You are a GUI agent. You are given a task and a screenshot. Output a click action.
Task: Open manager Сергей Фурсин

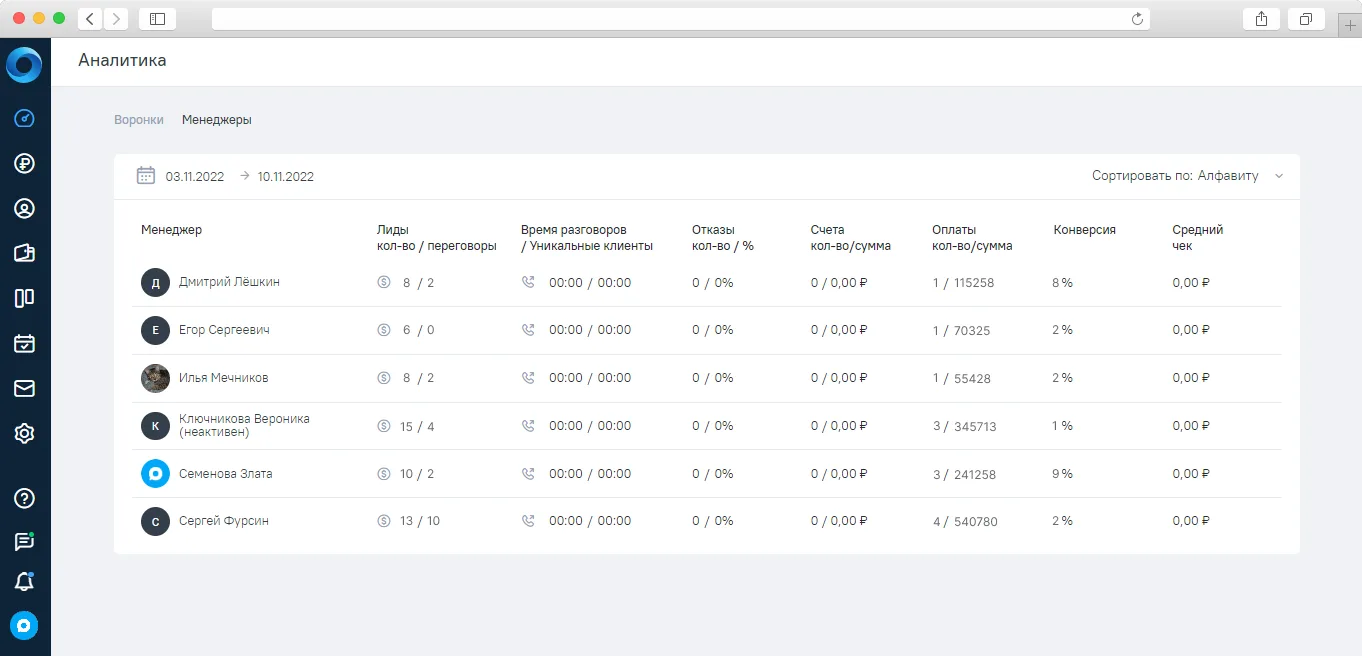pos(224,521)
